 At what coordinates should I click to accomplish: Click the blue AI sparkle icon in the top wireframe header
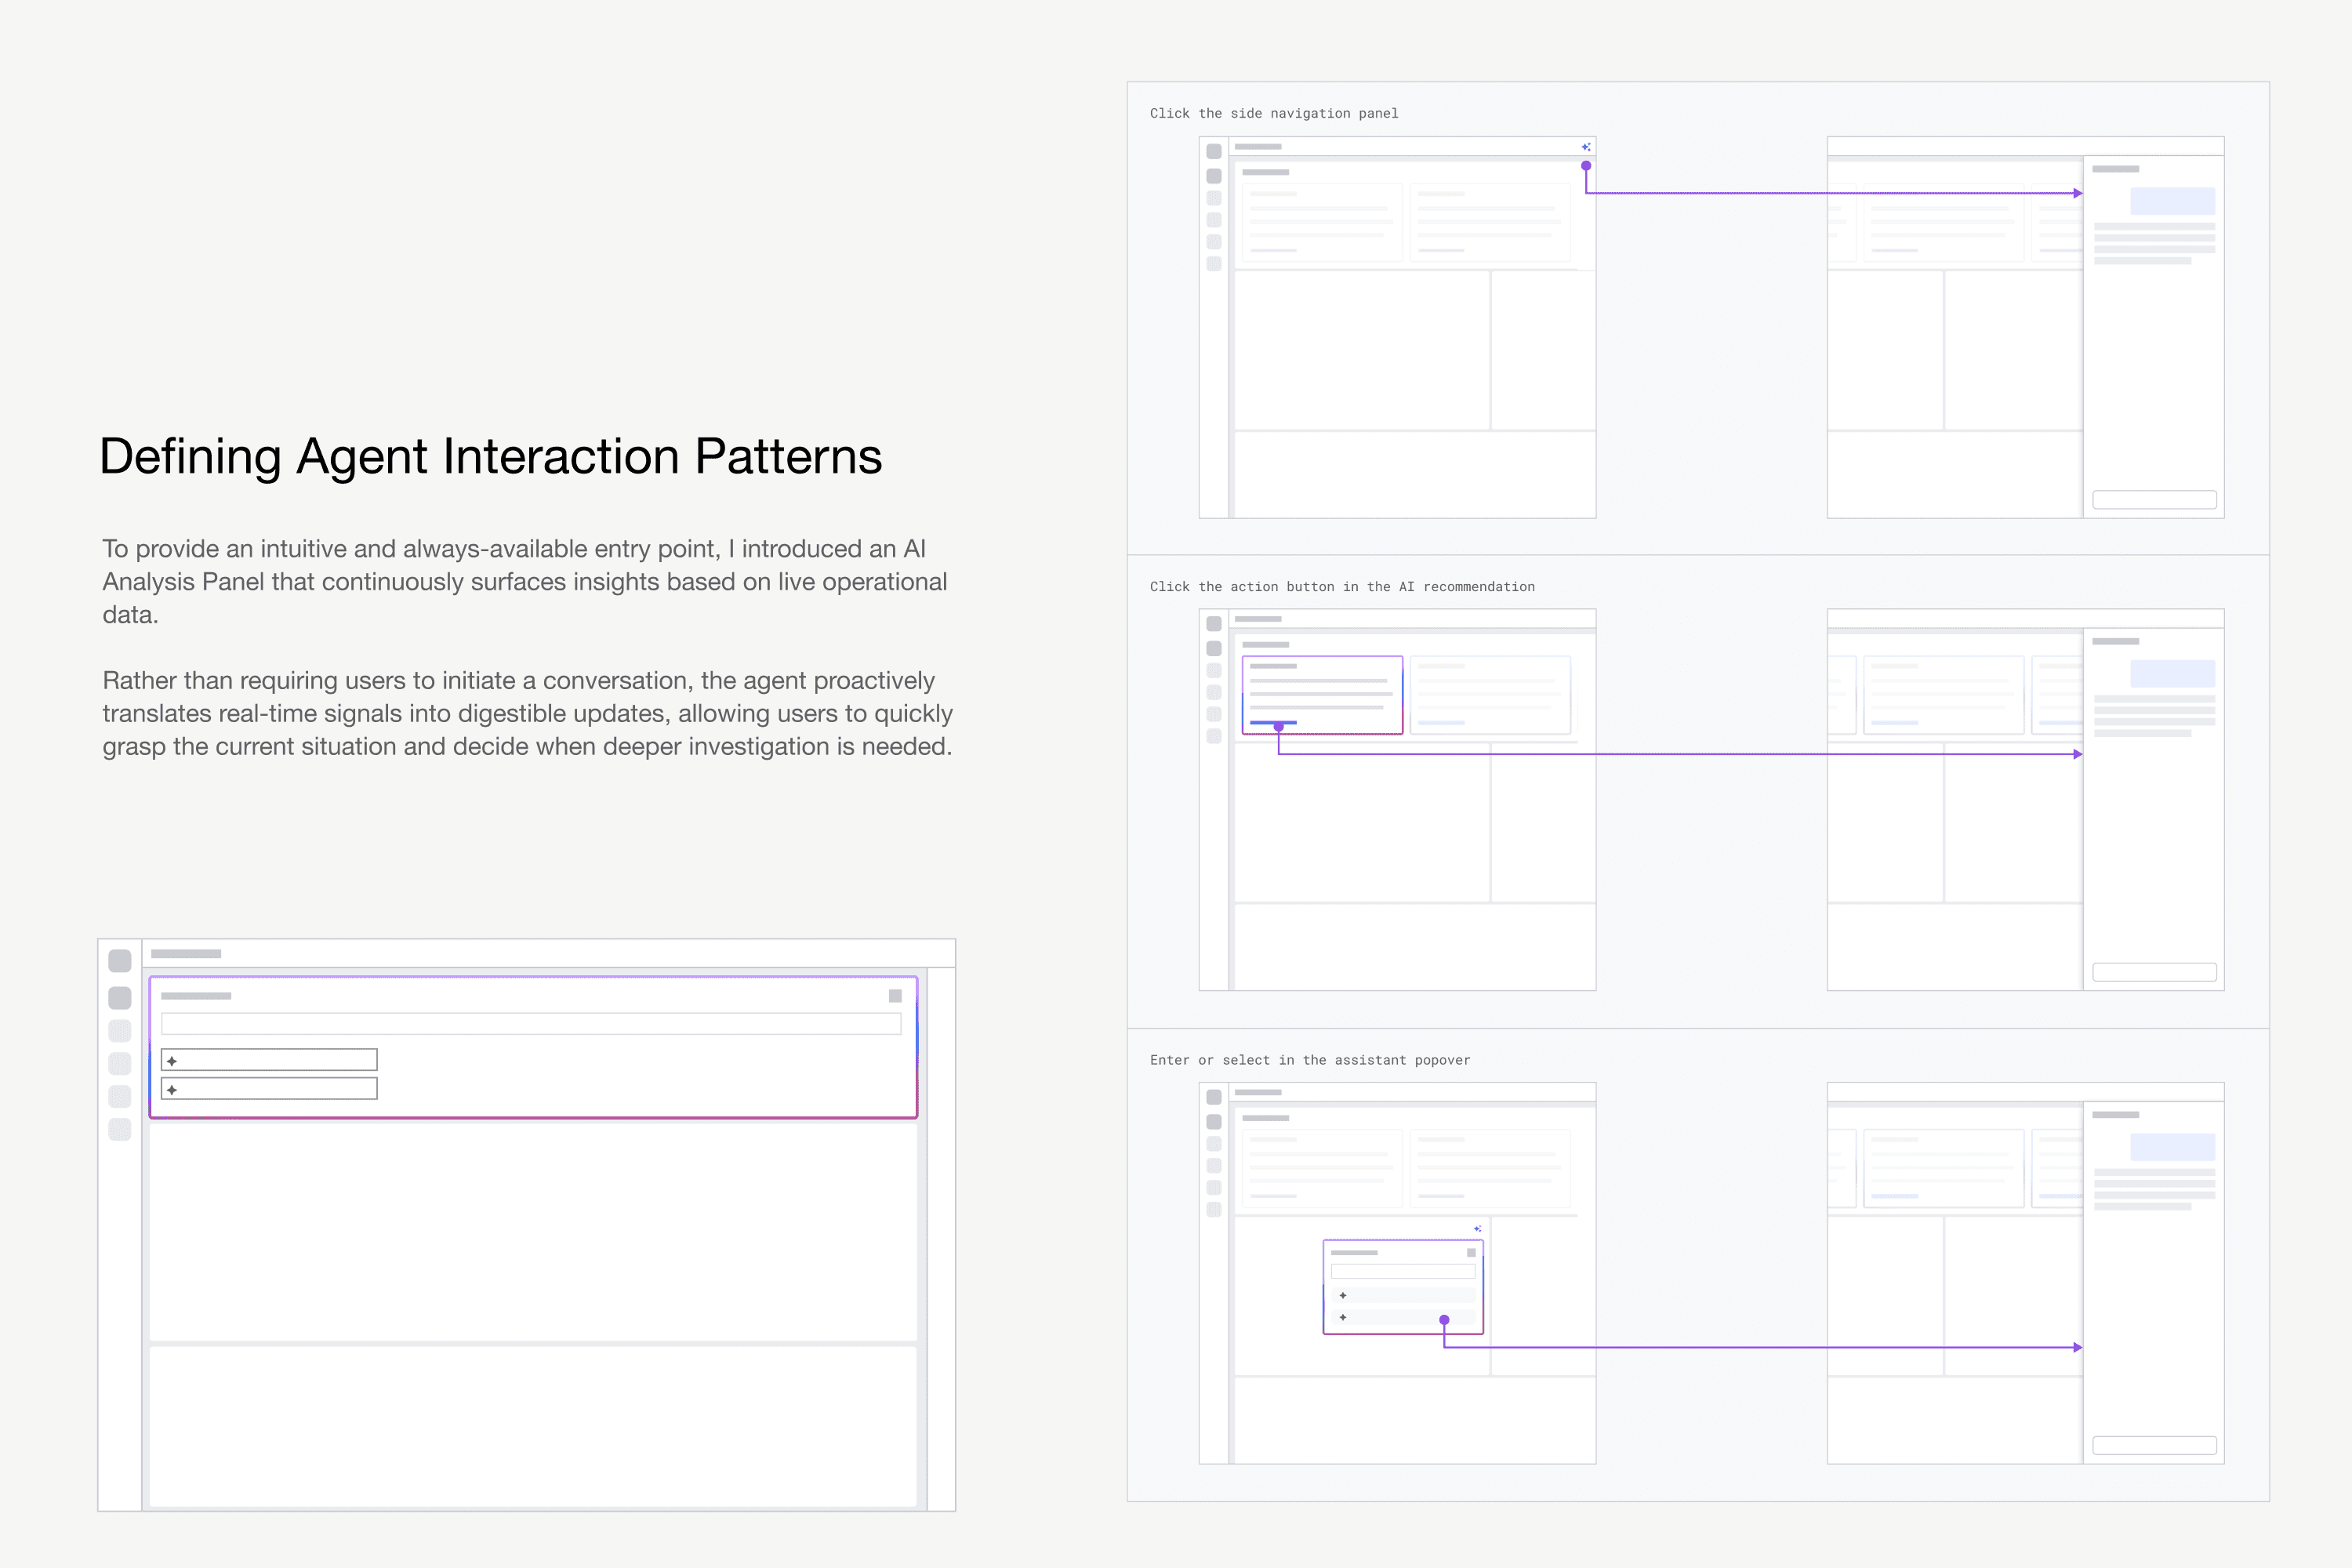click(1586, 147)
